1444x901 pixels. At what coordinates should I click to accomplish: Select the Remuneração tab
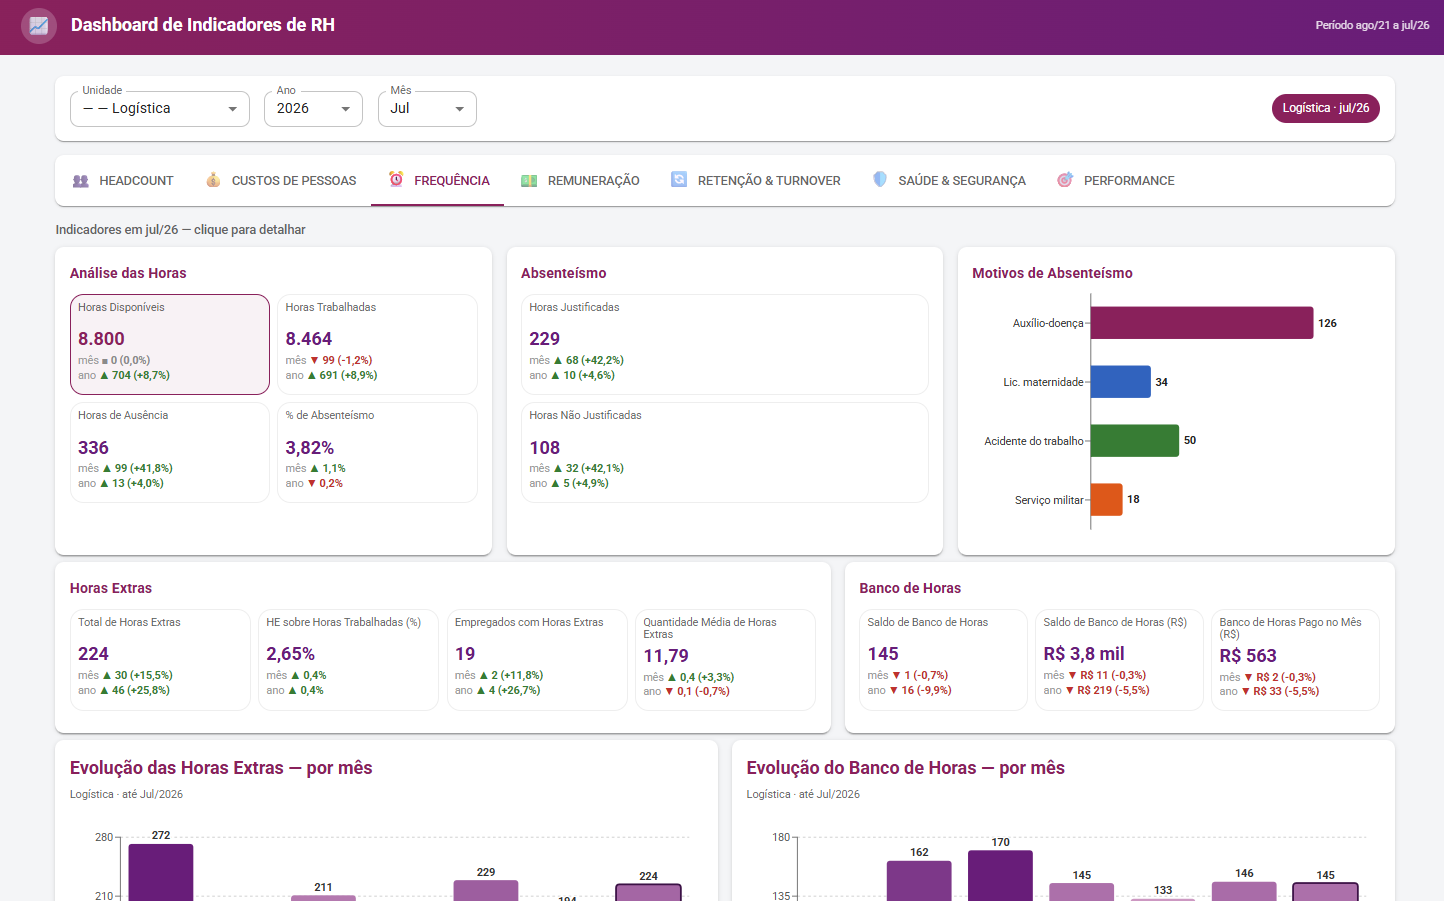[x=580, y=181]
